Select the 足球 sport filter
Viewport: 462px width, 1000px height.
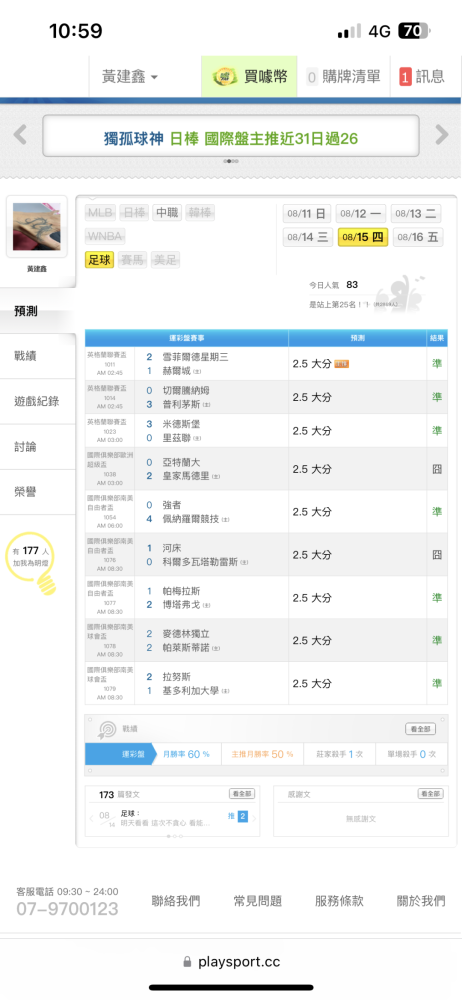[100, 260]
